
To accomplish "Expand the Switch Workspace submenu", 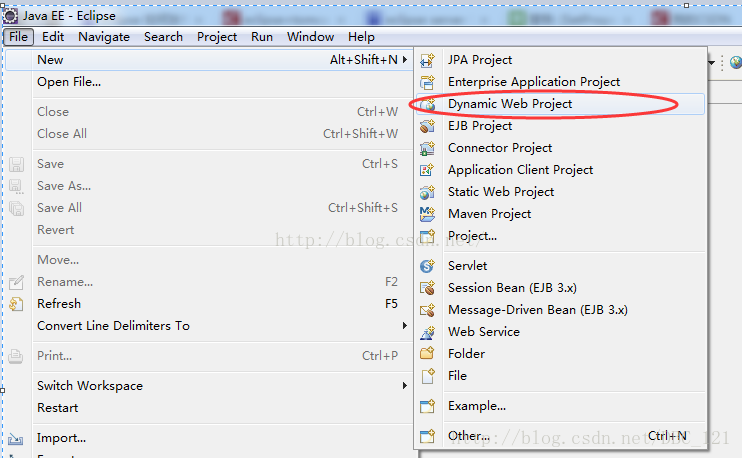I will (405, 386).
